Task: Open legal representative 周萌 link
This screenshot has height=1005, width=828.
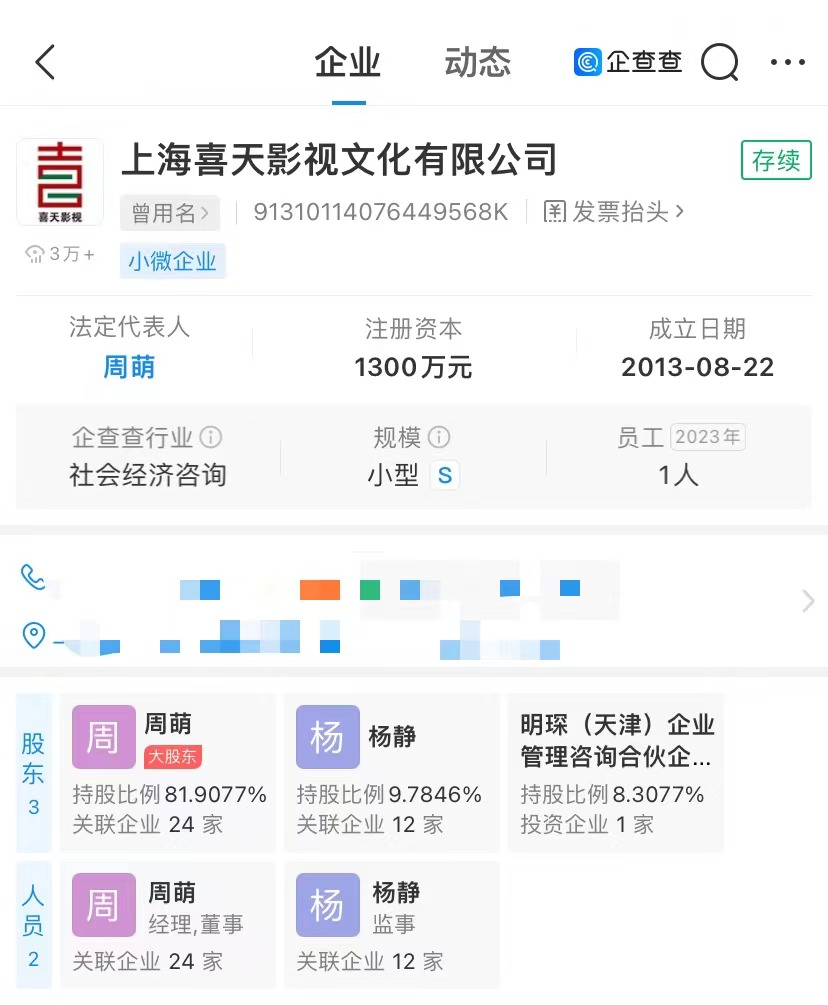Action: [x=129, y=367]
